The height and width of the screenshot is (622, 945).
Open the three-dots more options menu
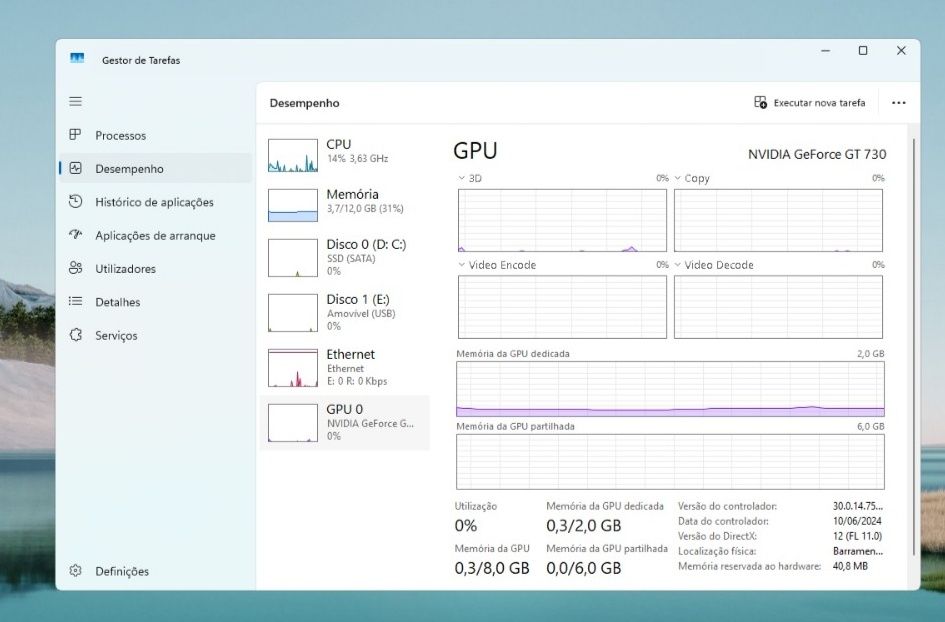[899, 102]
